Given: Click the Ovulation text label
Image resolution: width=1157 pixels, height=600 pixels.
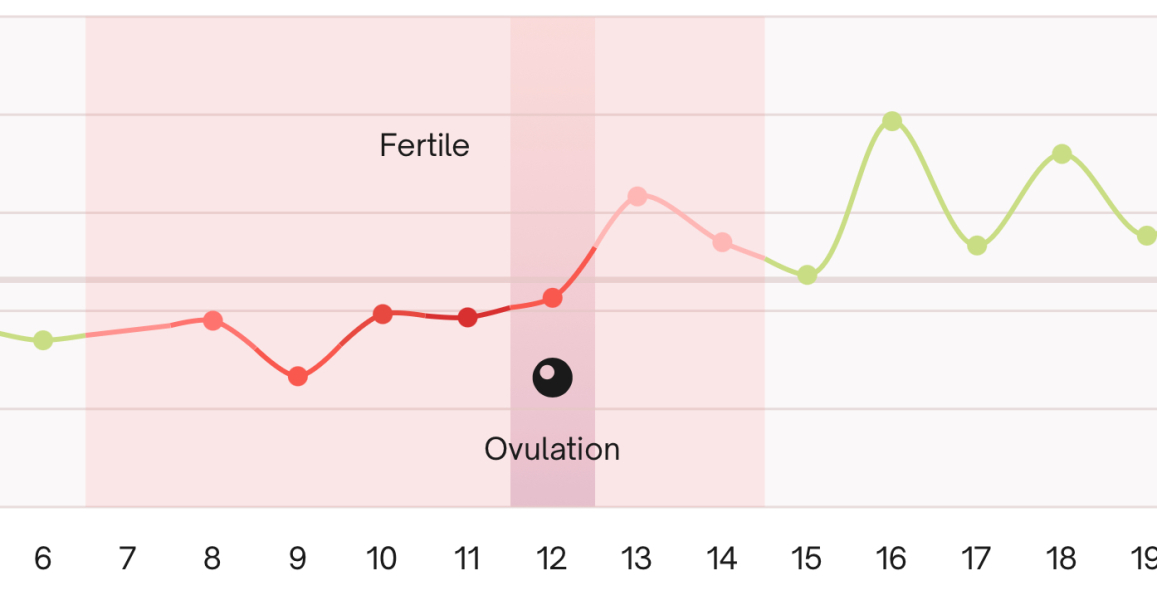Looking at the screenshot, I should click(552, 449).
